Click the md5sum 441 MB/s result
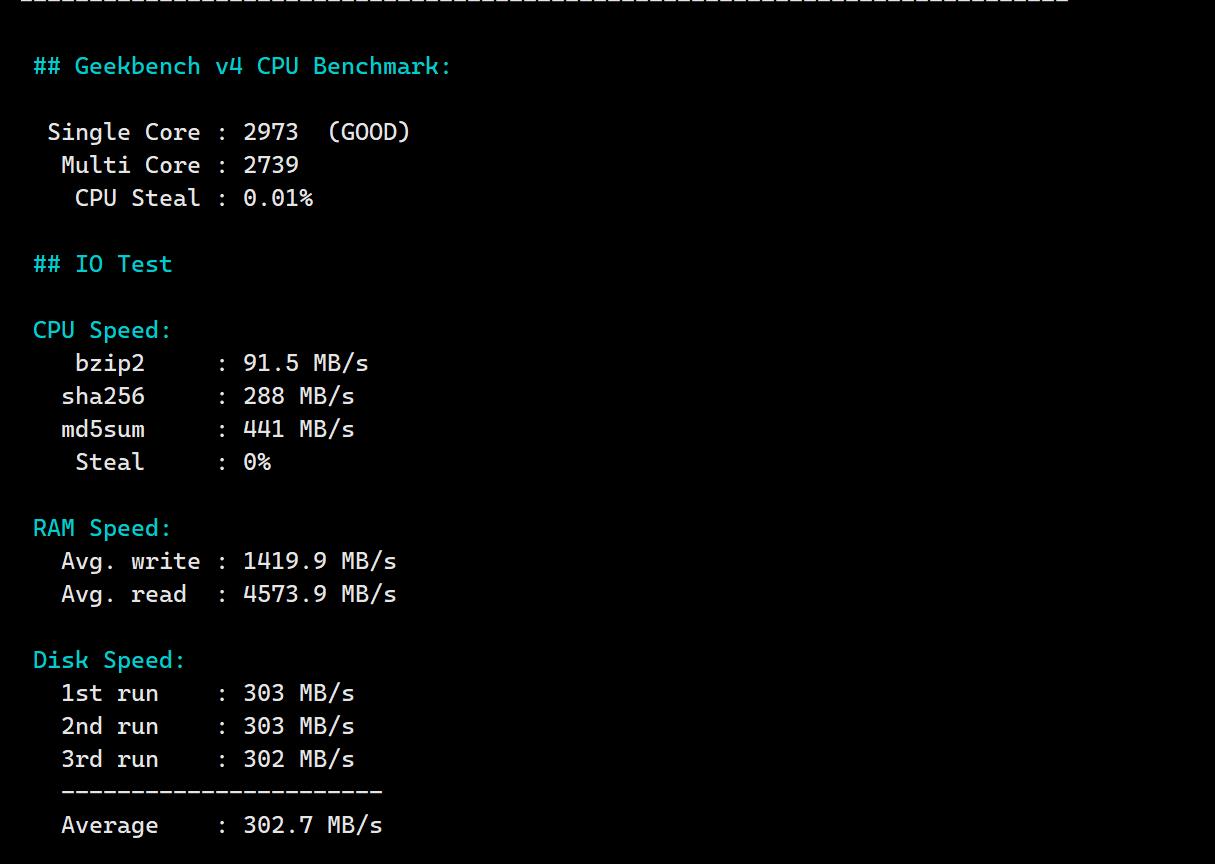Viewport: 1215px width, 864px height. pos(298,429)
